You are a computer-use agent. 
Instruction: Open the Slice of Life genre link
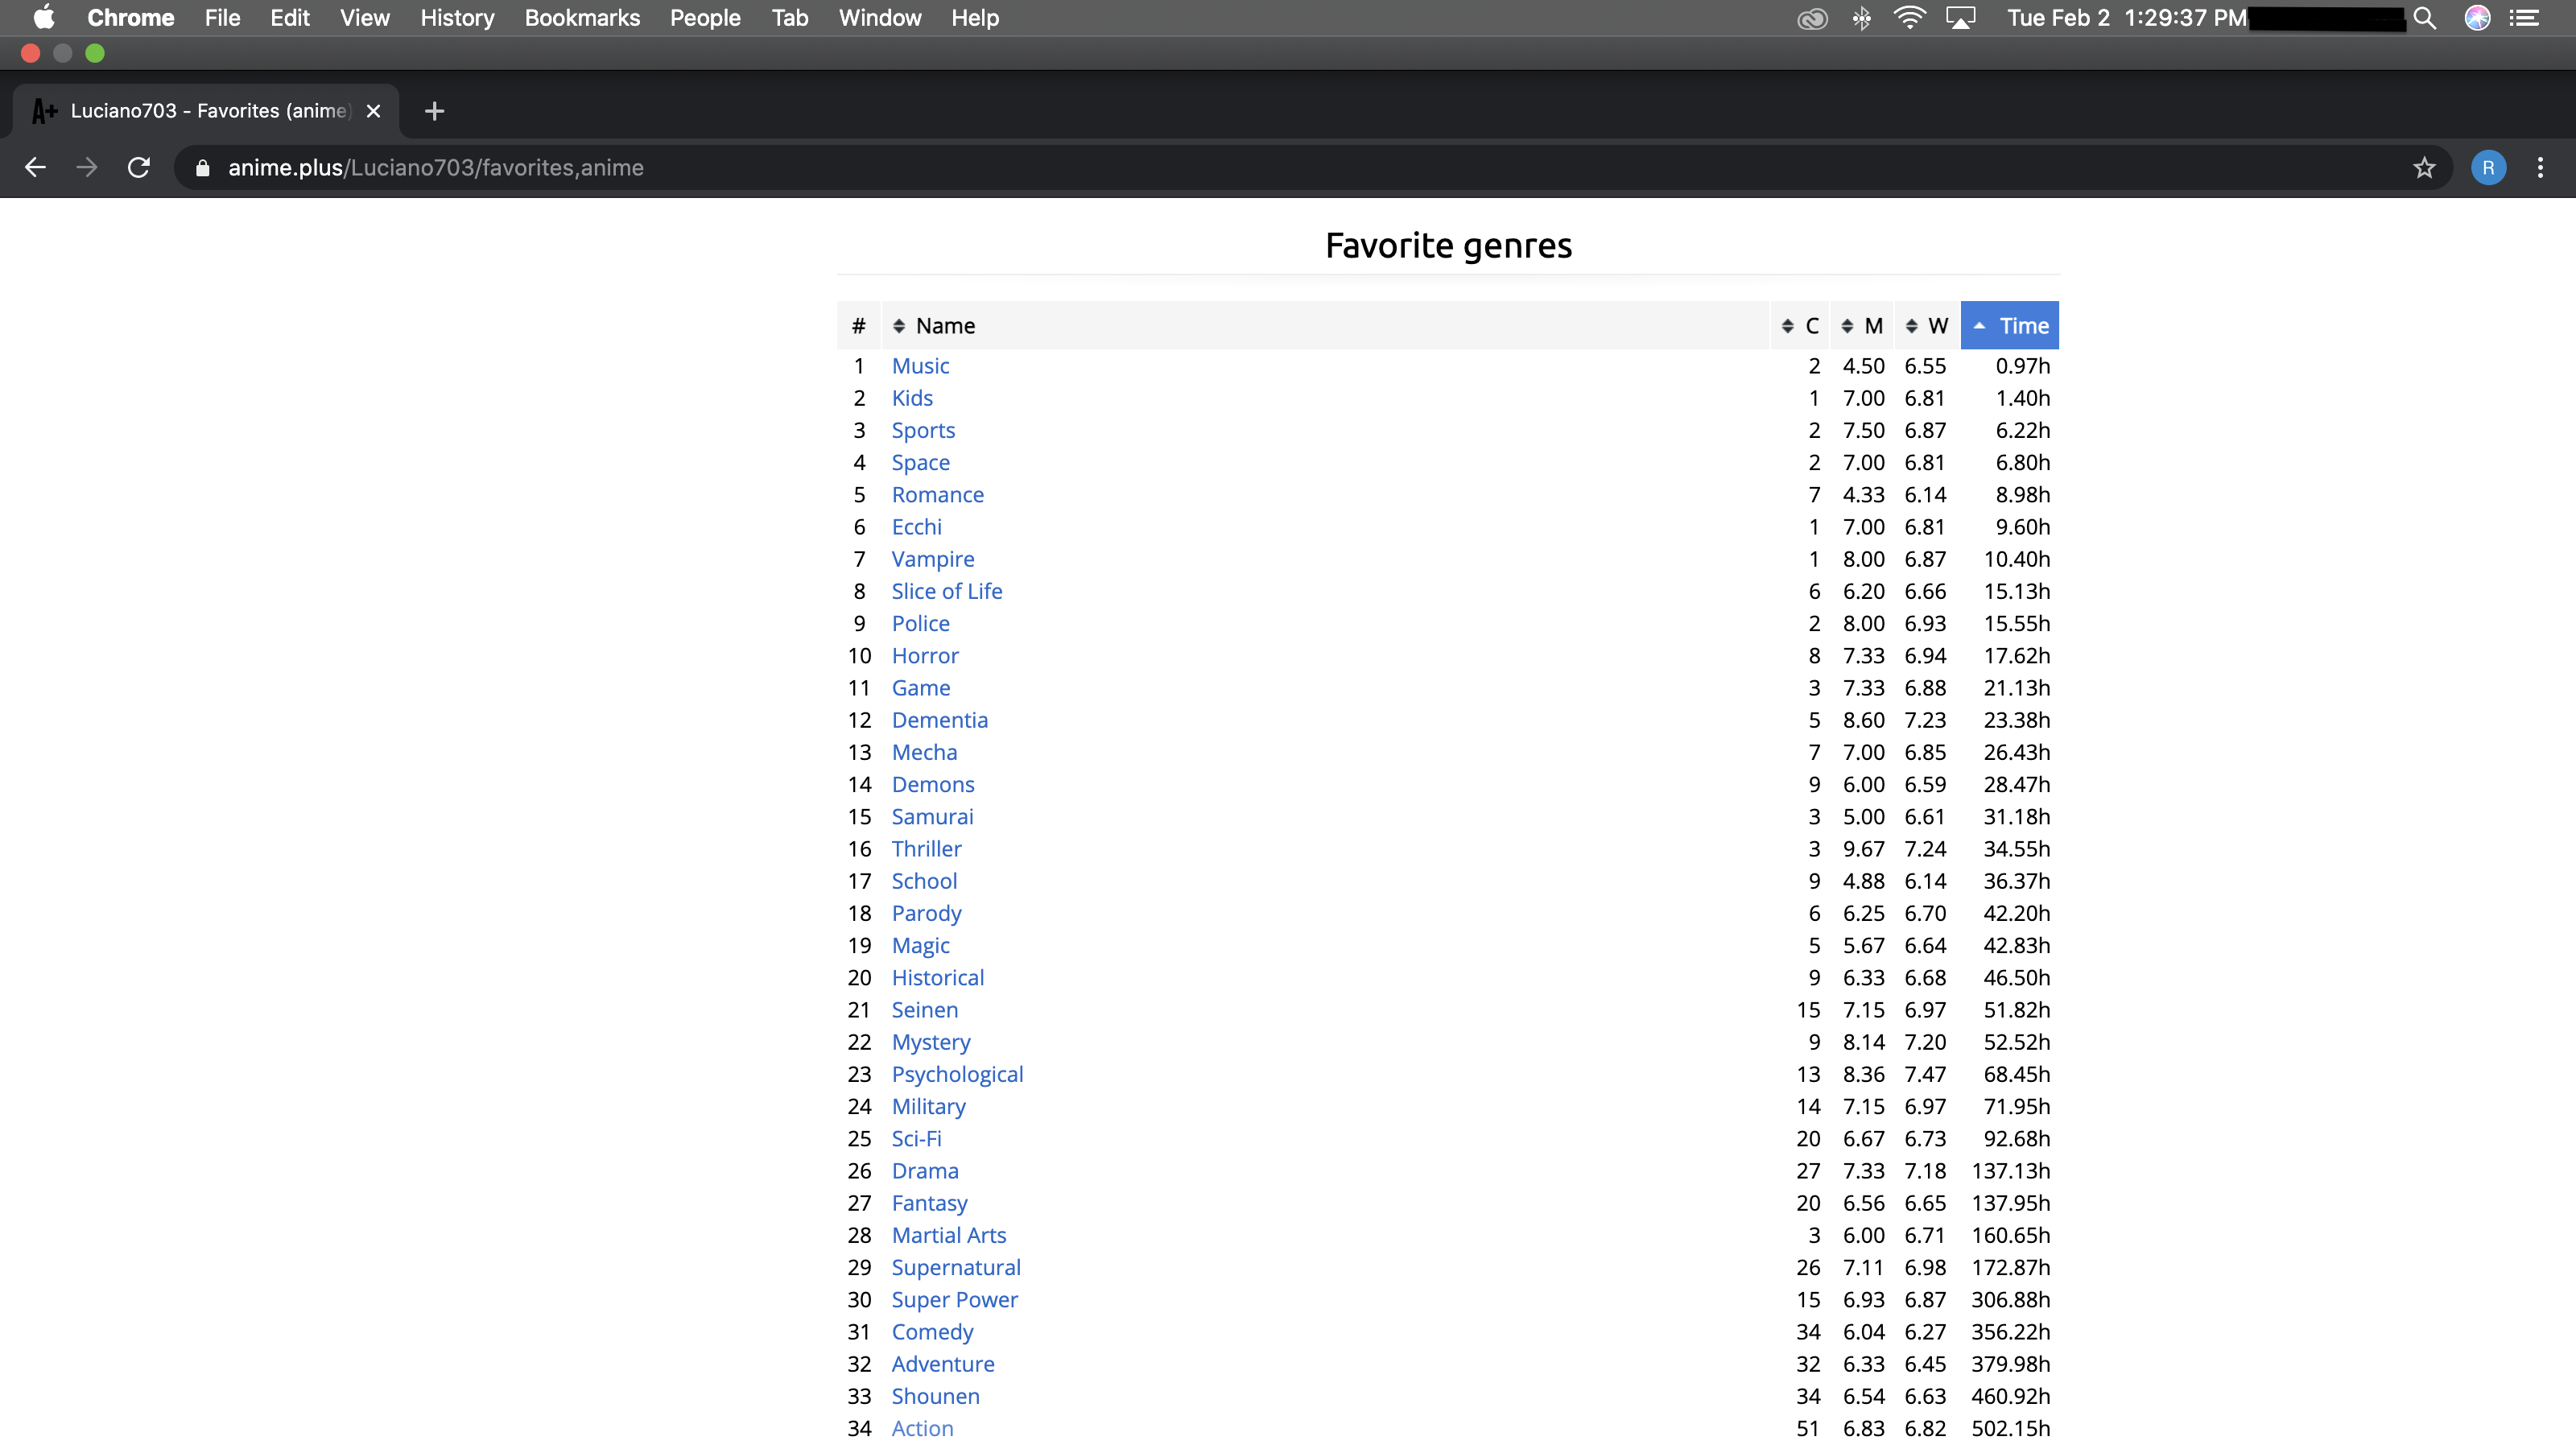pyautogui.click(x=946, y=591)
